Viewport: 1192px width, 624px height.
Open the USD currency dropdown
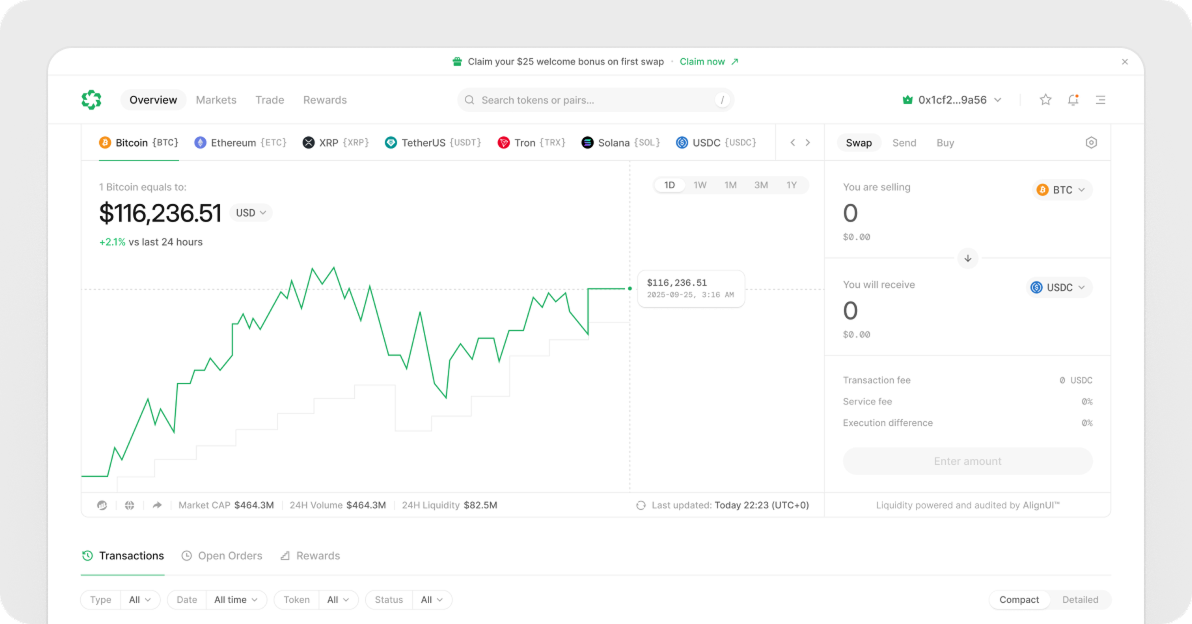click(x=251, y=213)
